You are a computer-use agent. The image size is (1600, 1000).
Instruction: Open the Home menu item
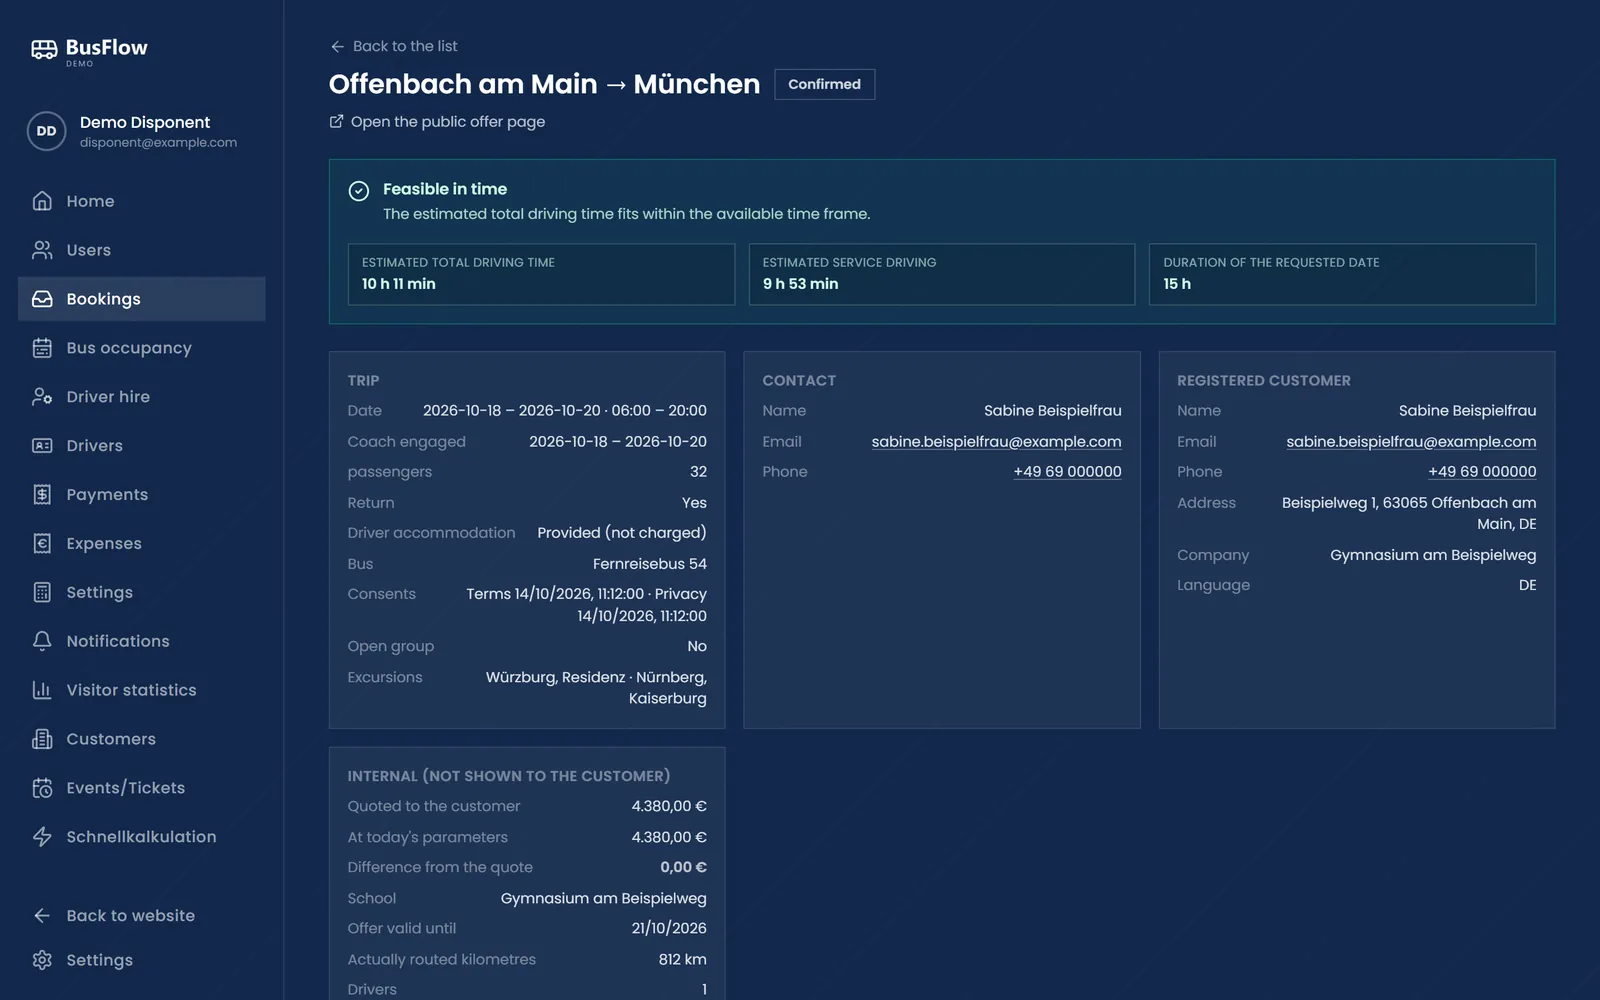pos(141,201)
